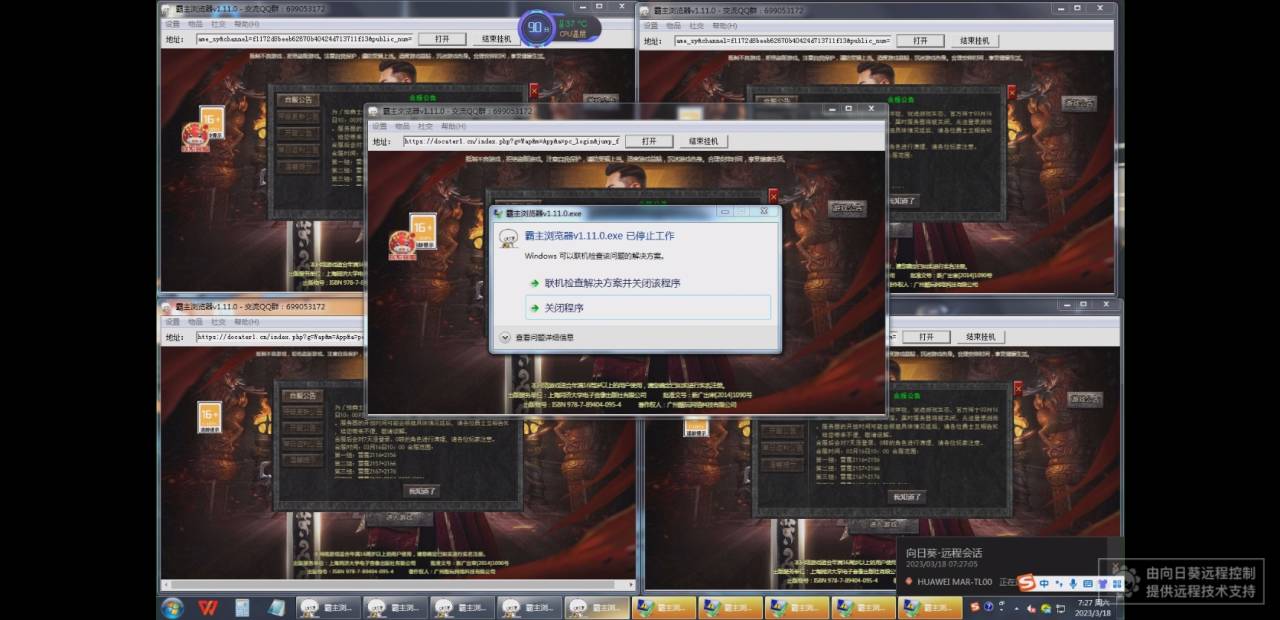Focus the address field in center window

[x=510, y=142]
